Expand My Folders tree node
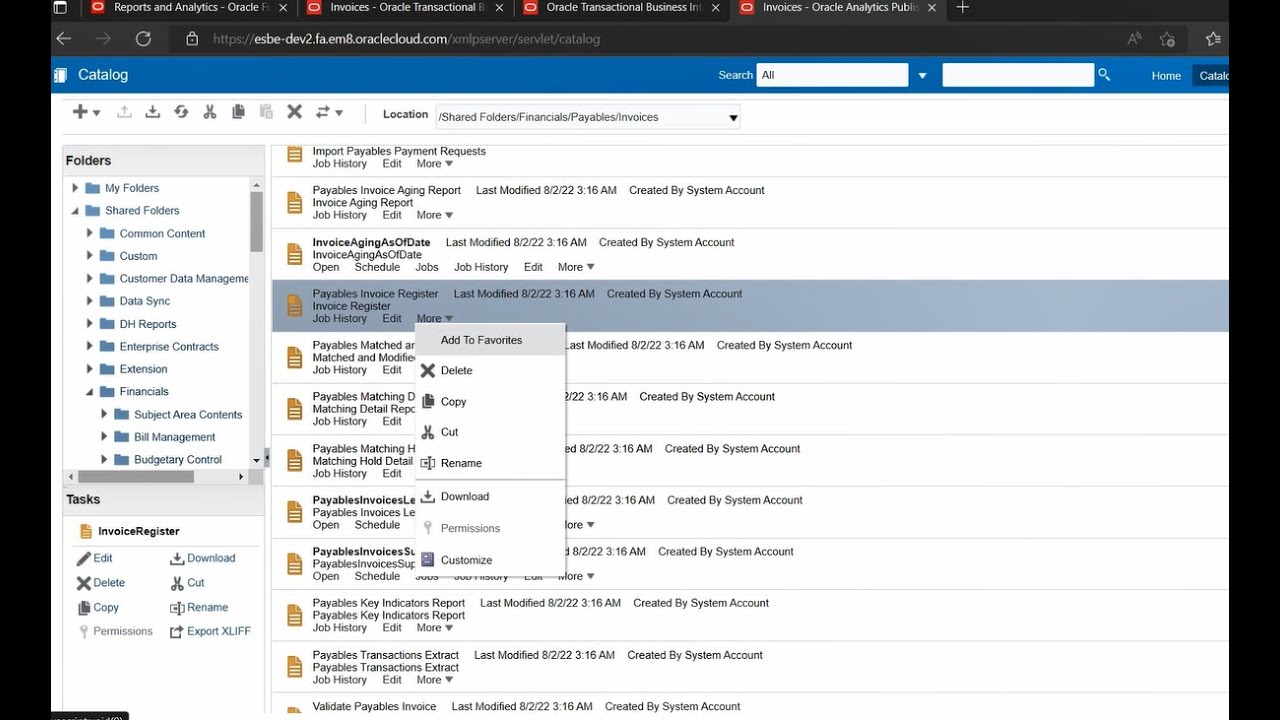 click(x=75, y=187)
